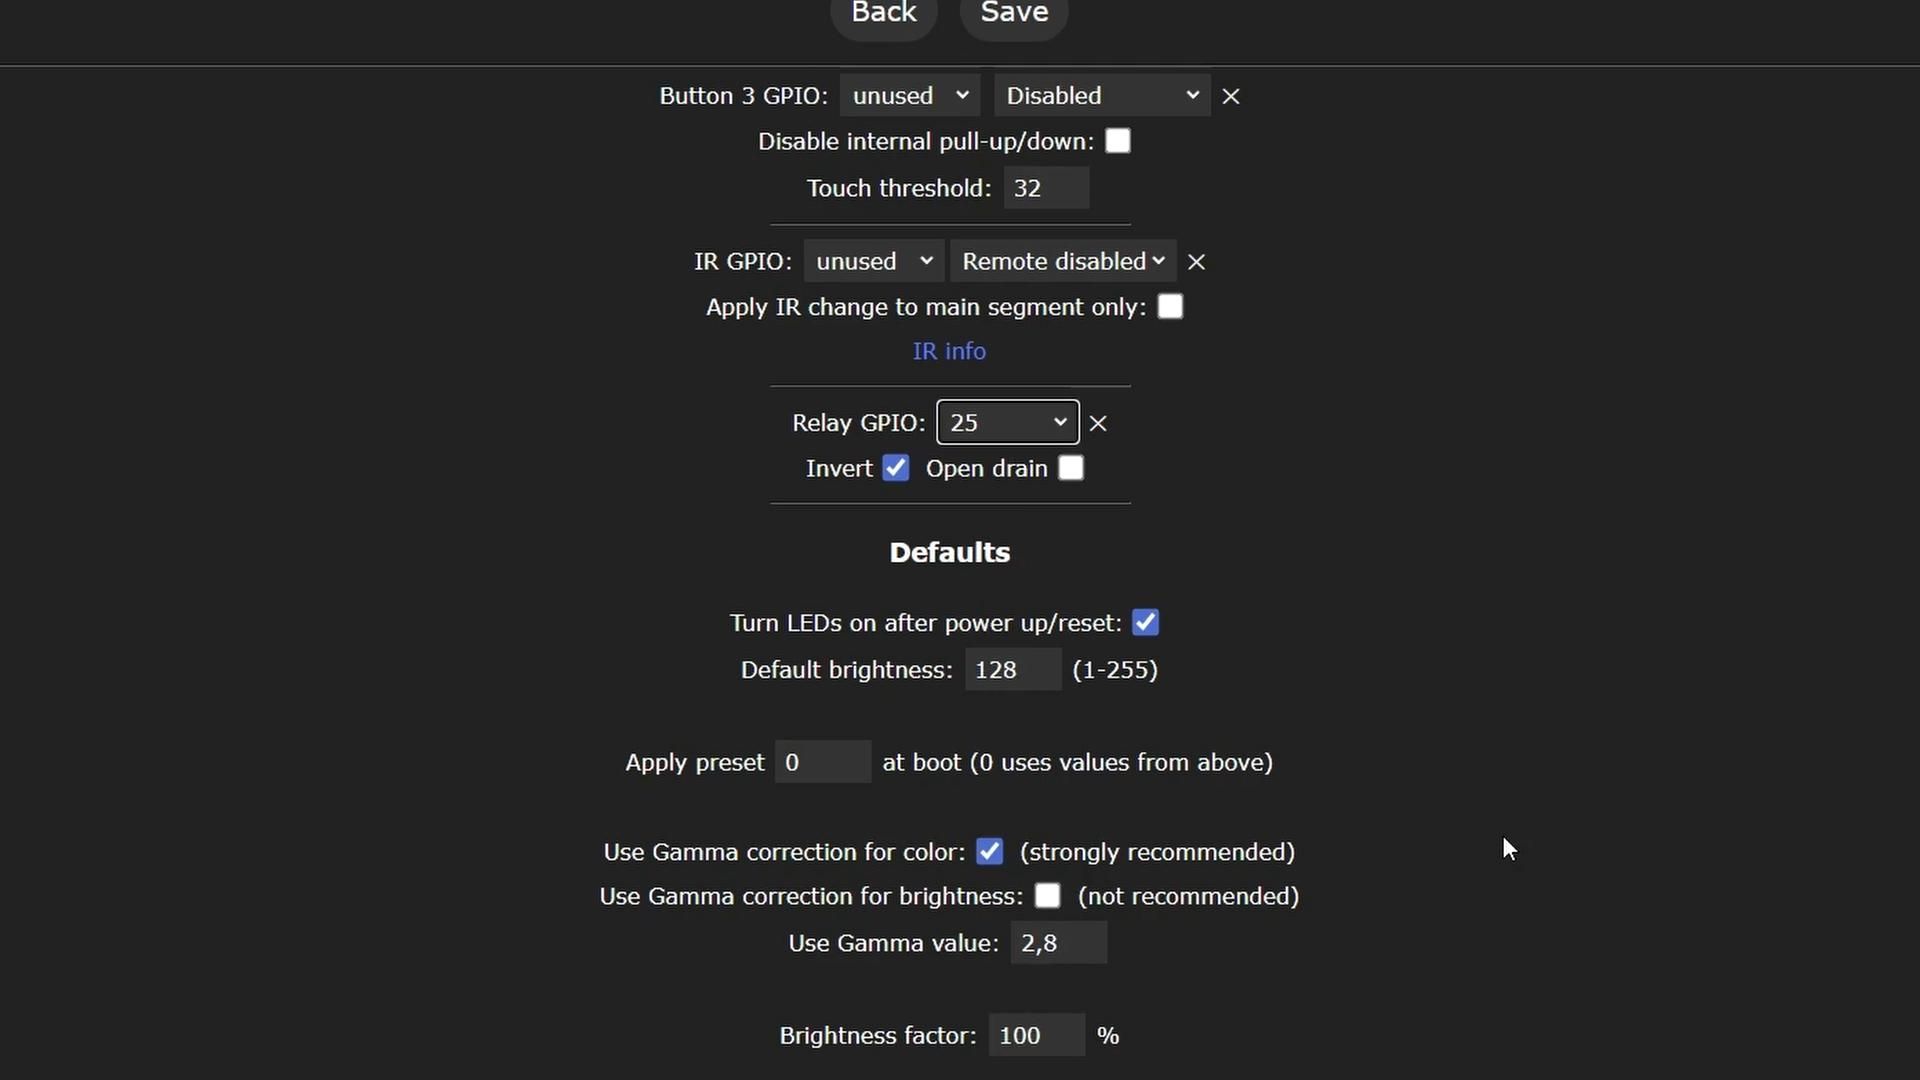Clear IR GPIO with X icon
Screen dimensions: 1920x1080
pyautogui.click(x=1196, y=262)
